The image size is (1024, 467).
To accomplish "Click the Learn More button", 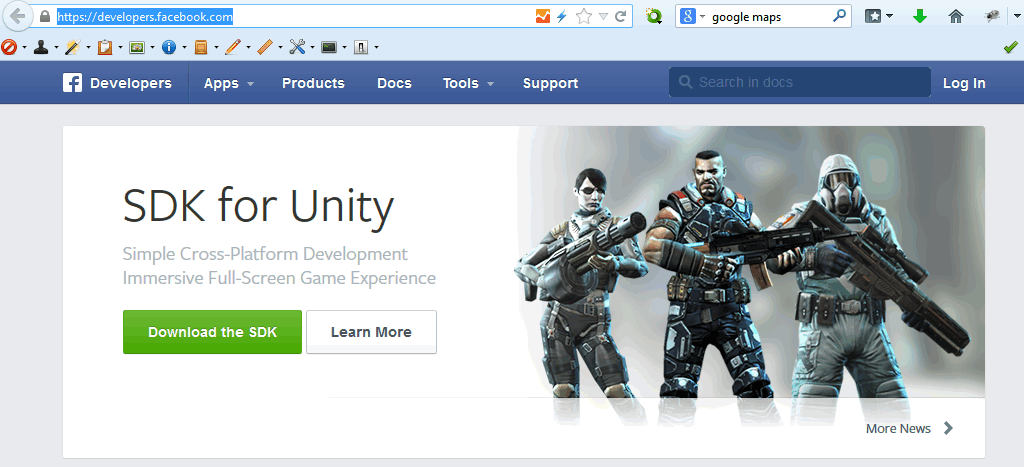I will pos(371,332).
